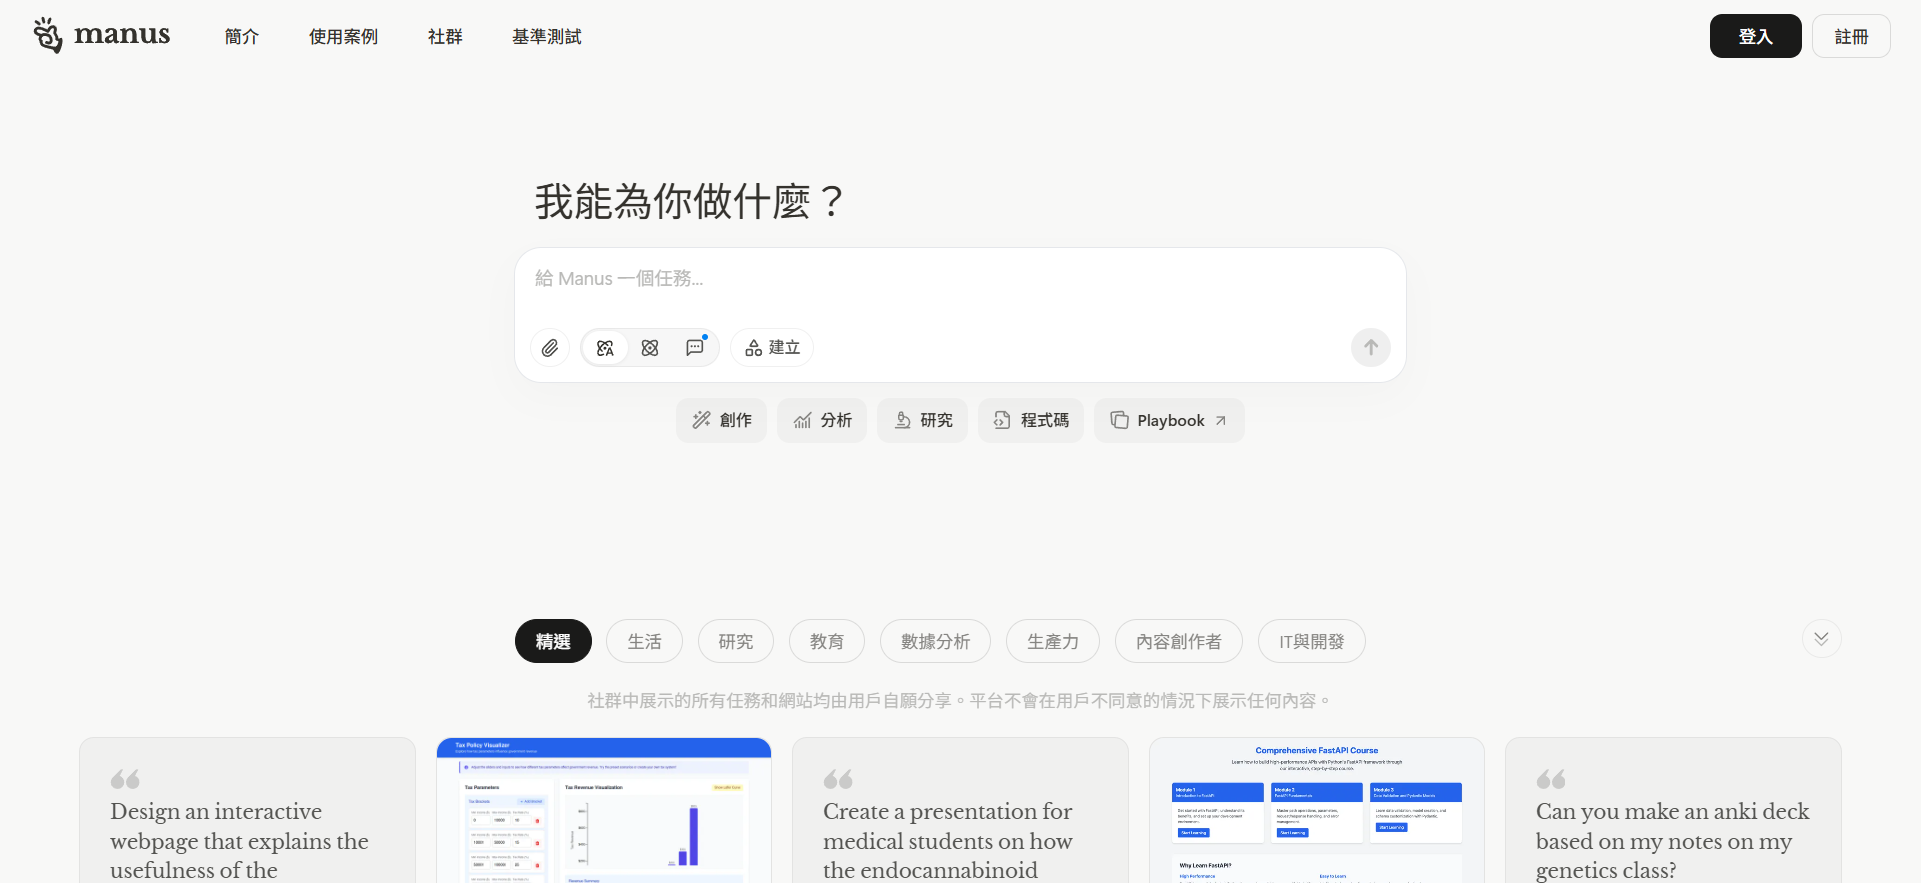Select the 精選 featured category tab
This screenshot has height=883, width=1921.
tap(553, 641)
